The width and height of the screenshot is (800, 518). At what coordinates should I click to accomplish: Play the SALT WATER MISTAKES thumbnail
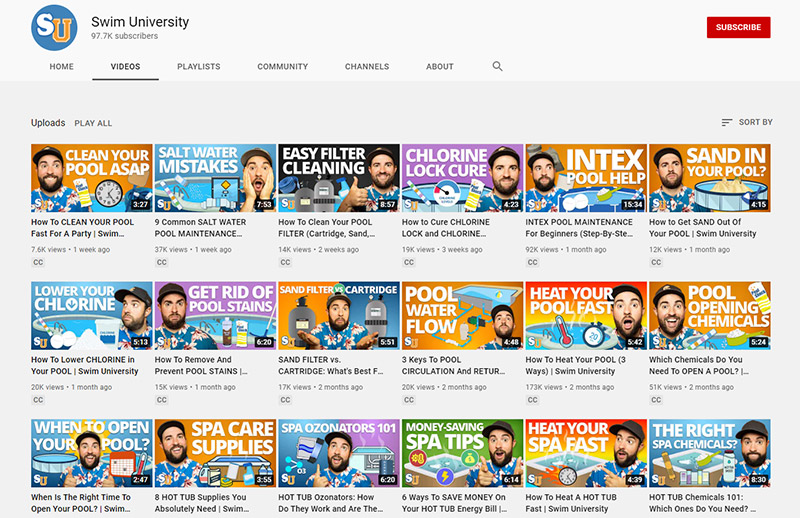point(215,178)
